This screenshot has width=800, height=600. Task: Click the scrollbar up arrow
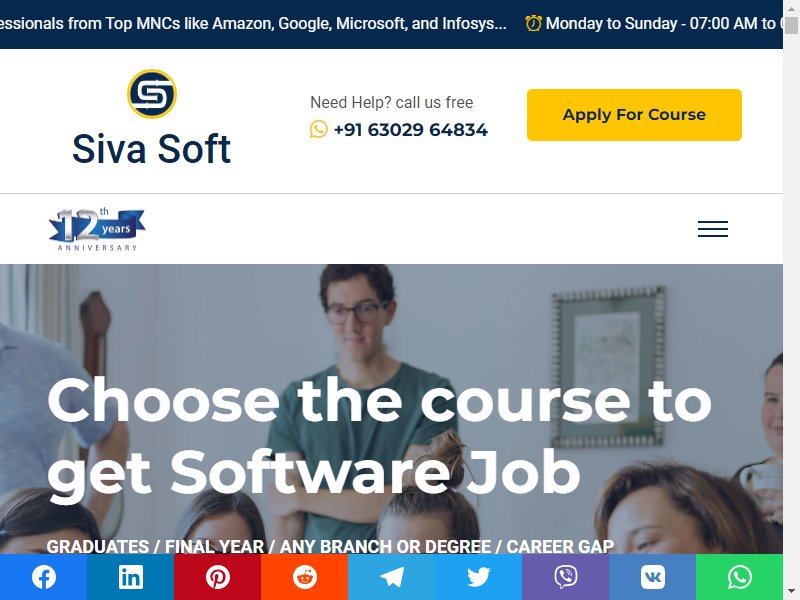(x=791, y=9)
